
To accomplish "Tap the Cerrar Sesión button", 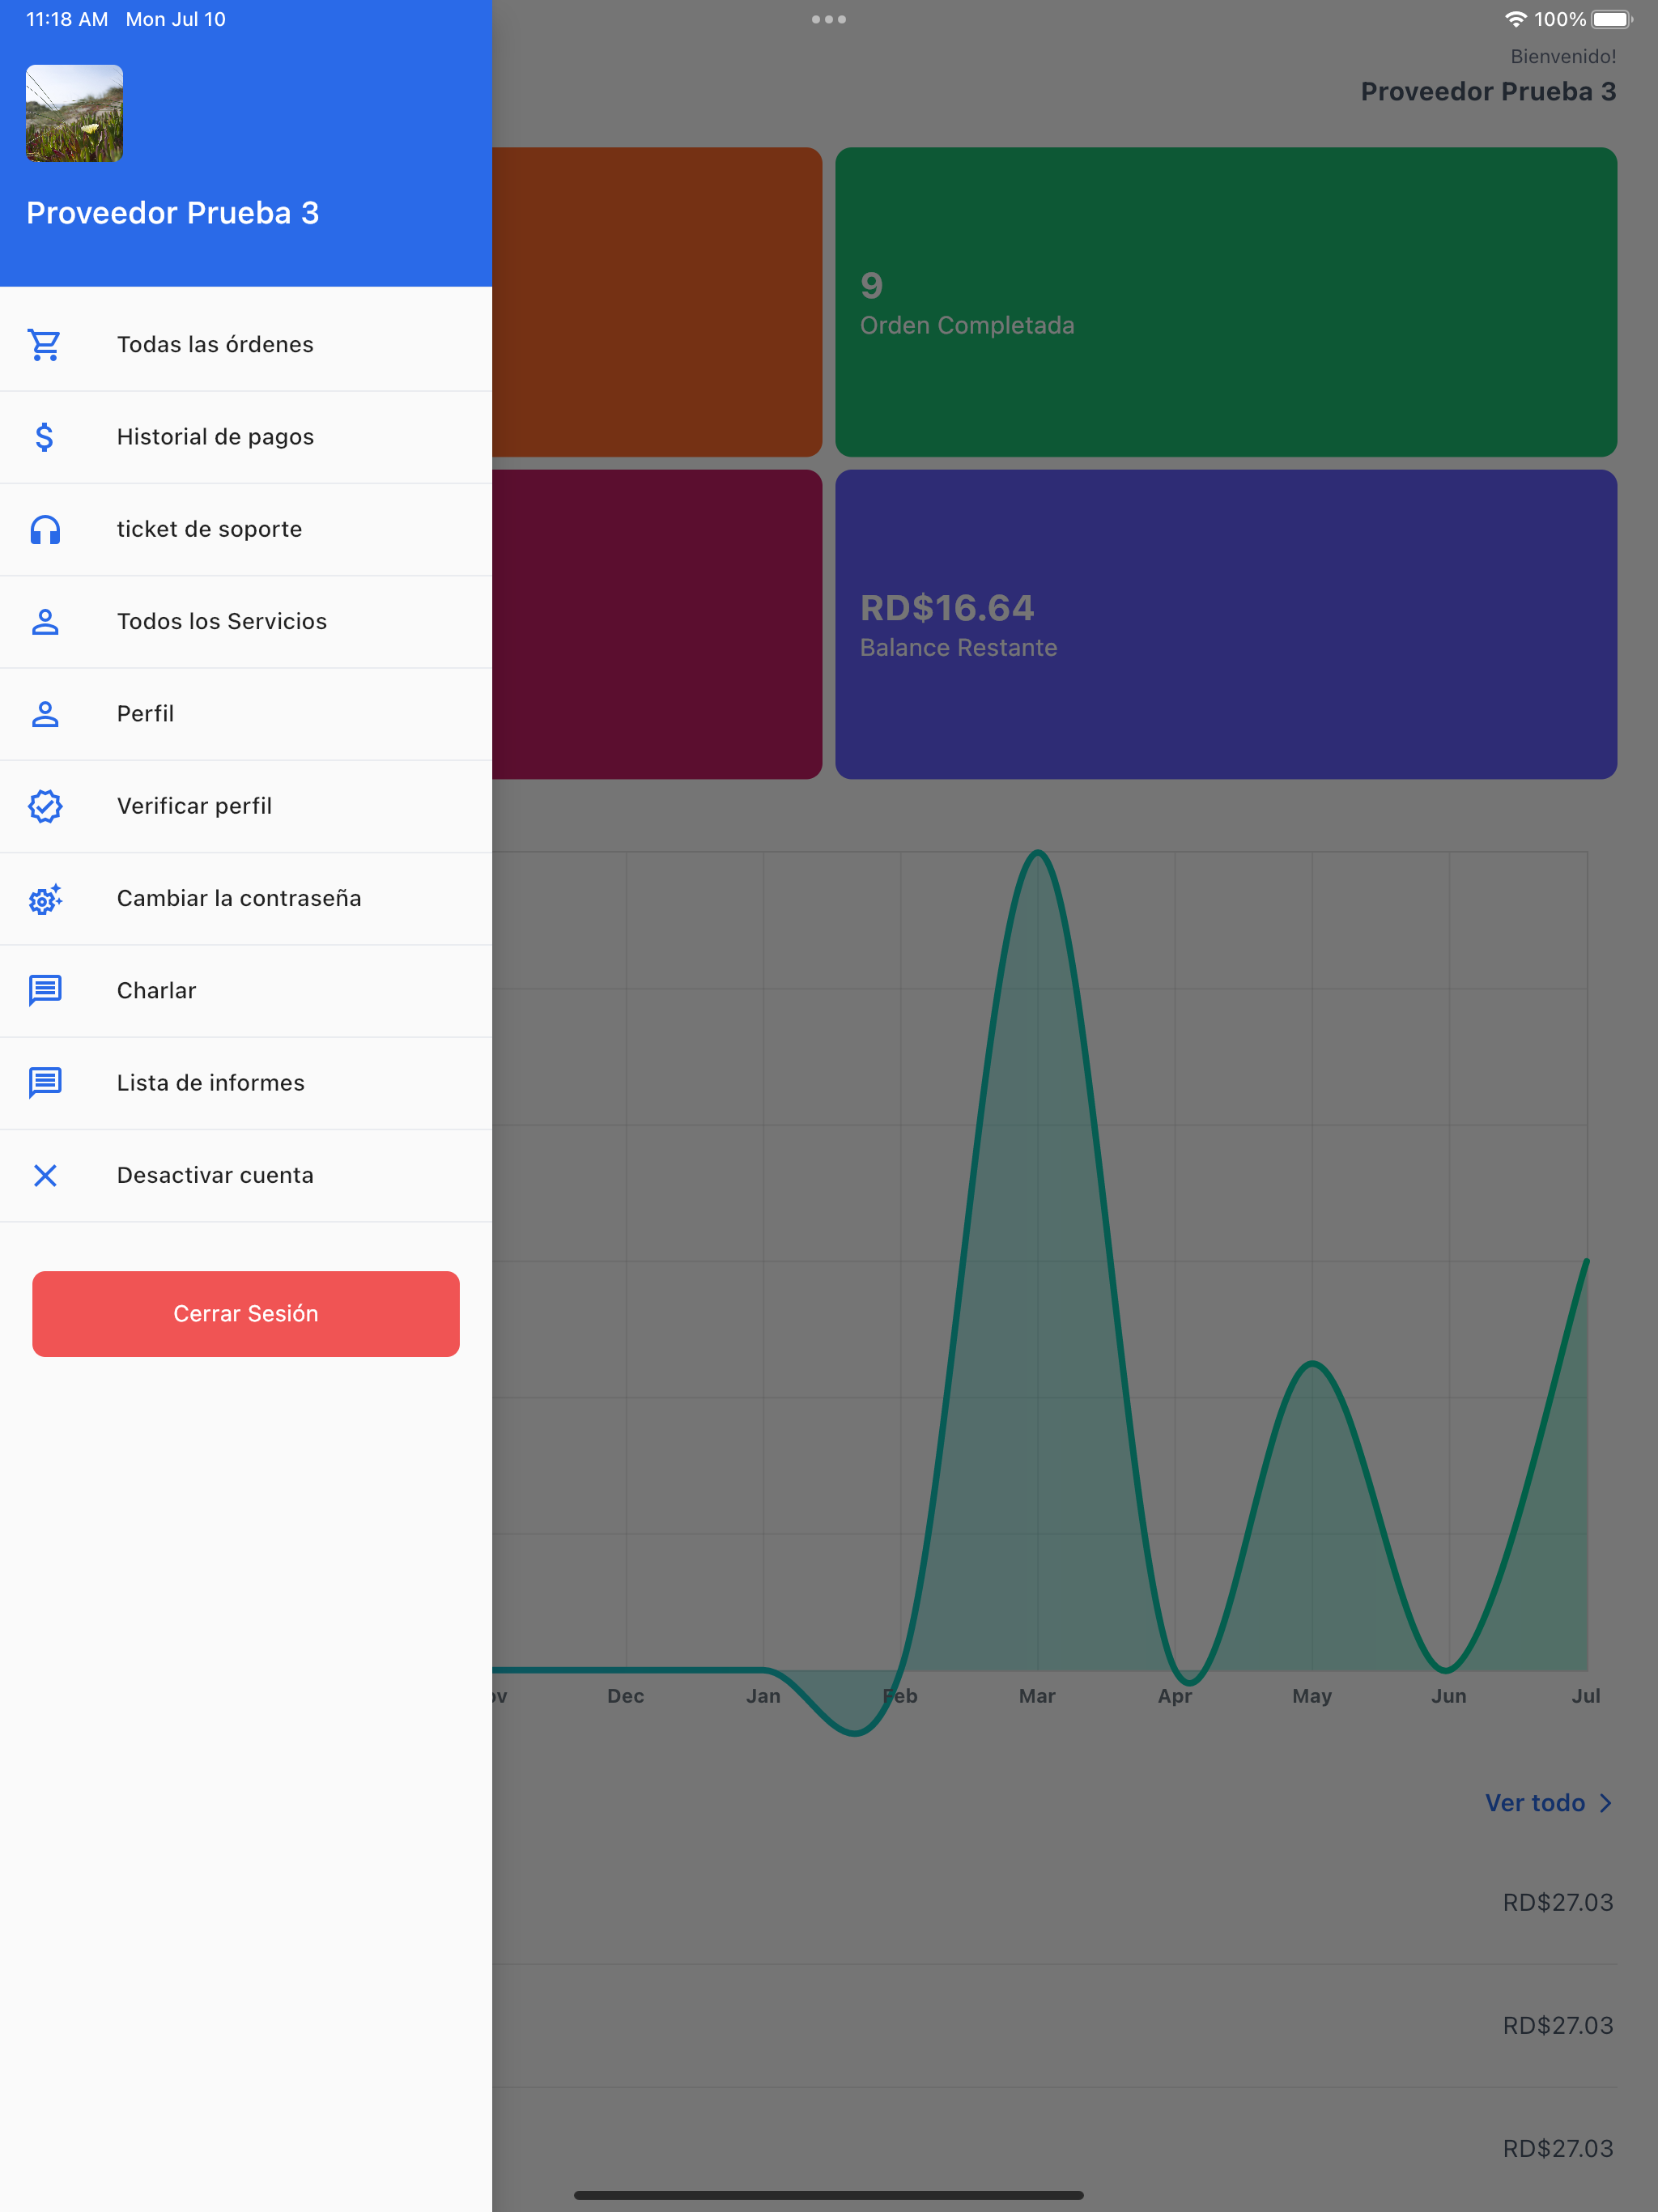I will click(x=246, y=1314).
